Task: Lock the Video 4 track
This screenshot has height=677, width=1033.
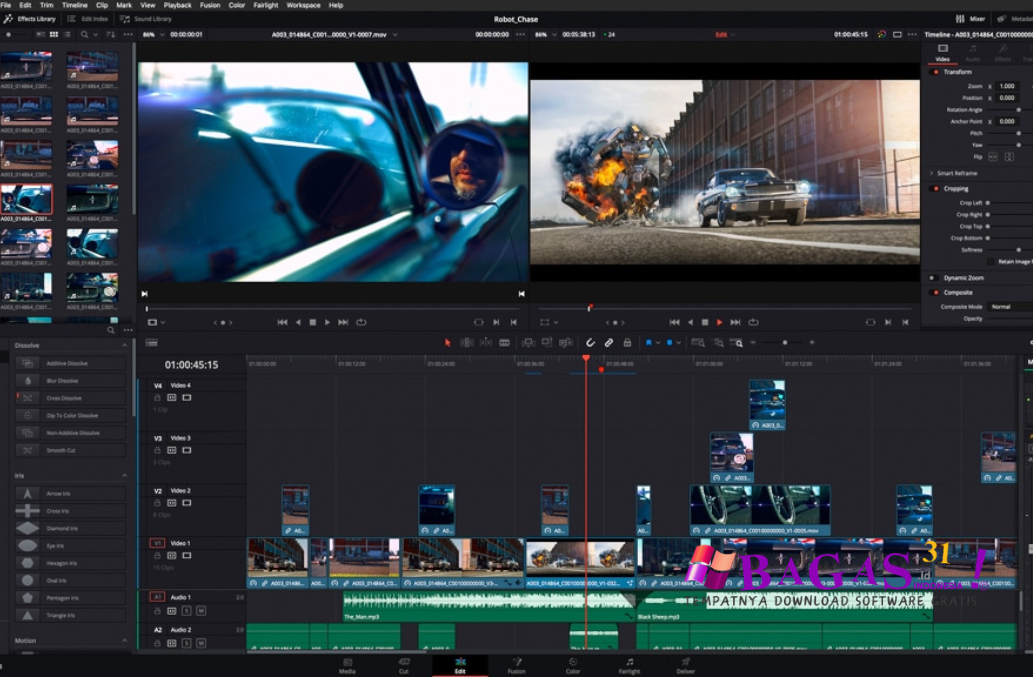Action: (157, 398)
